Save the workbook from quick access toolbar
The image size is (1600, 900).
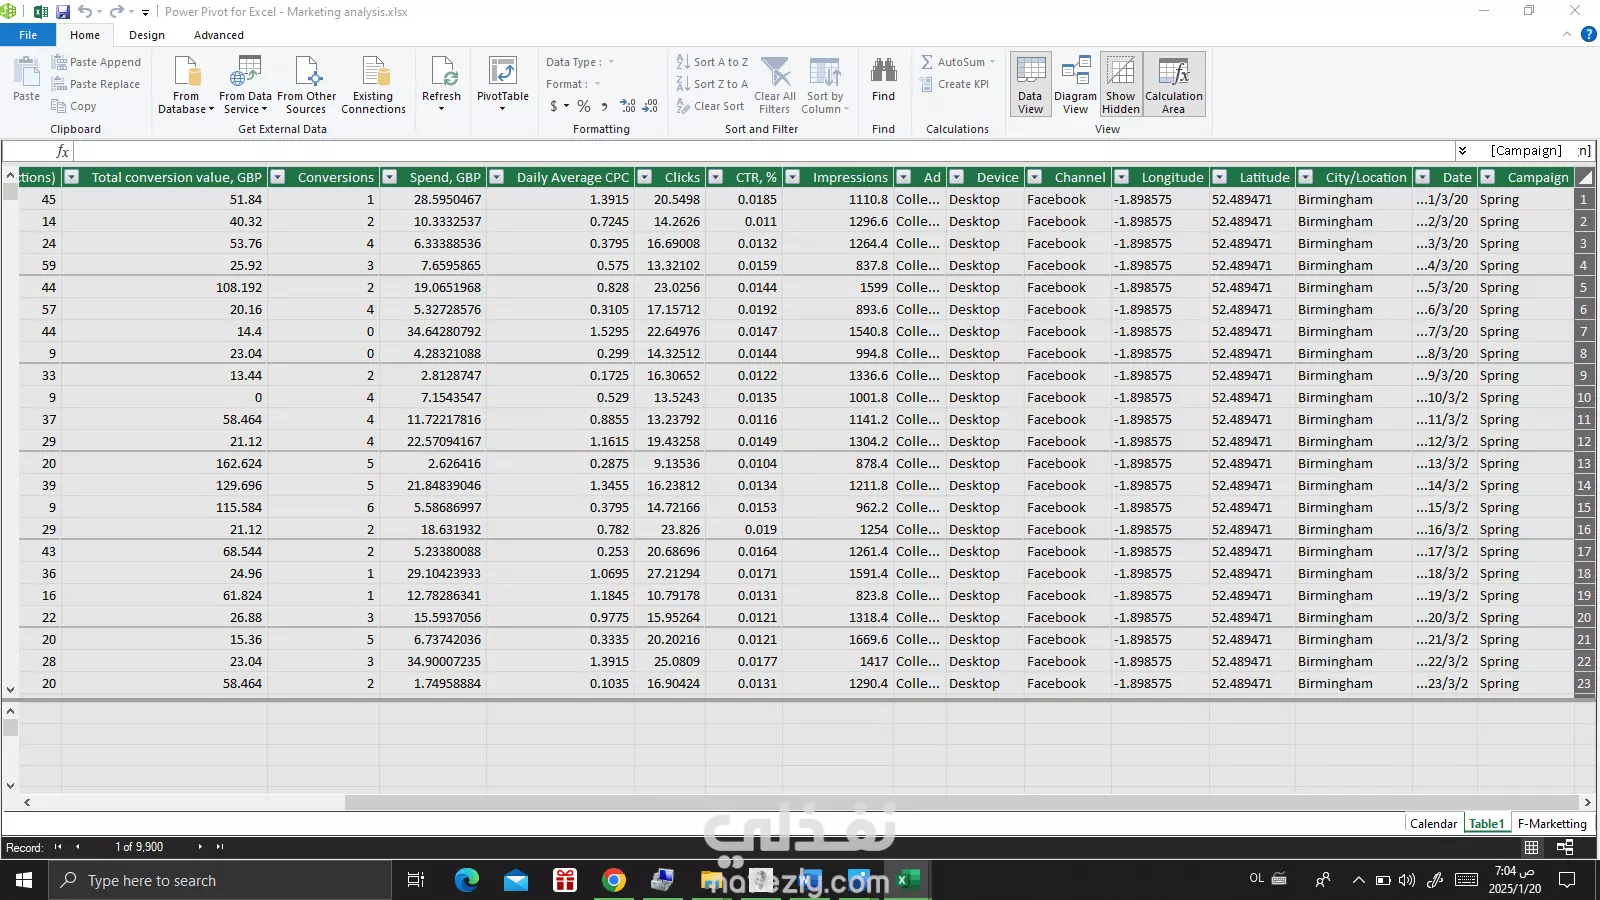(63, 12)
